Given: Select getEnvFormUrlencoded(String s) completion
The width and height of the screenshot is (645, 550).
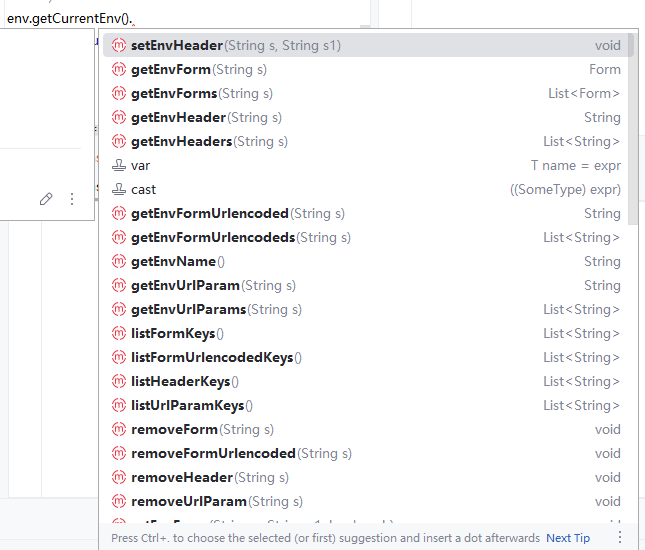Looking at the screenshot, I should pyautogui.click(x=237, y=214).
